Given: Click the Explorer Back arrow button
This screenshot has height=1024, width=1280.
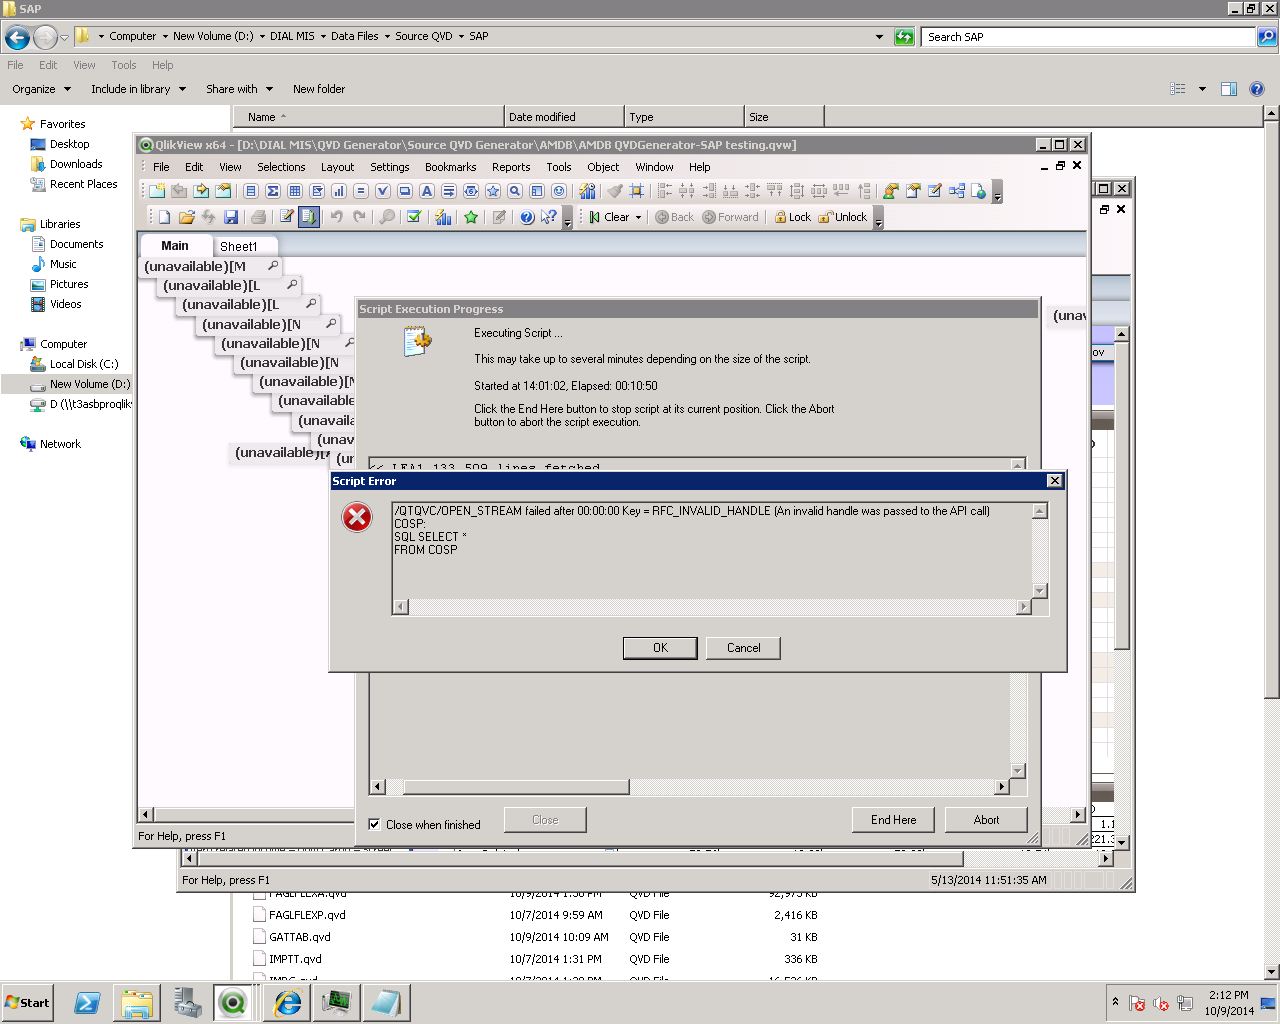Looking at the screenshot, I should [x=17, y=38].
